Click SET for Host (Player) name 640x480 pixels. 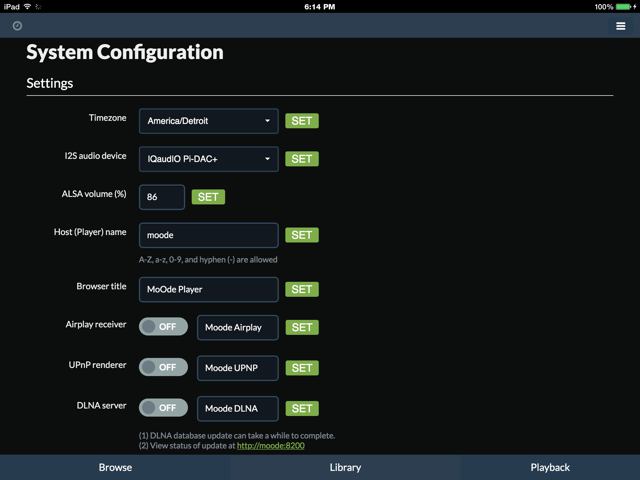(x=302, y=235)
